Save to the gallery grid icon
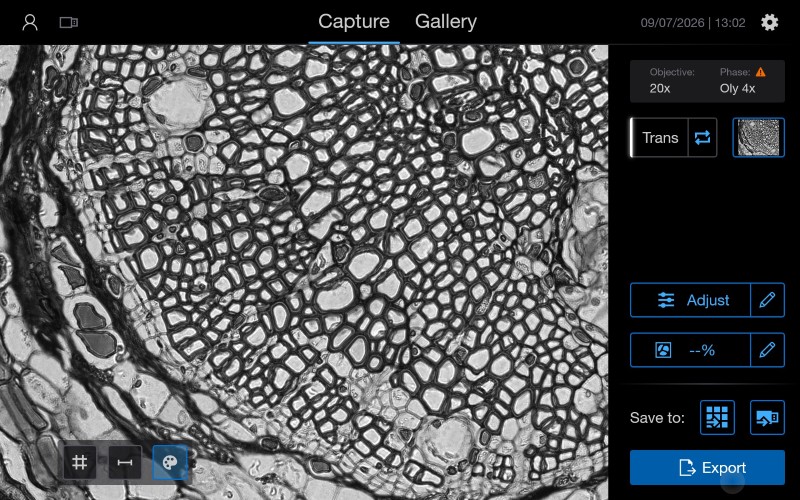800x500 pixels. click(x=717, y=418)
